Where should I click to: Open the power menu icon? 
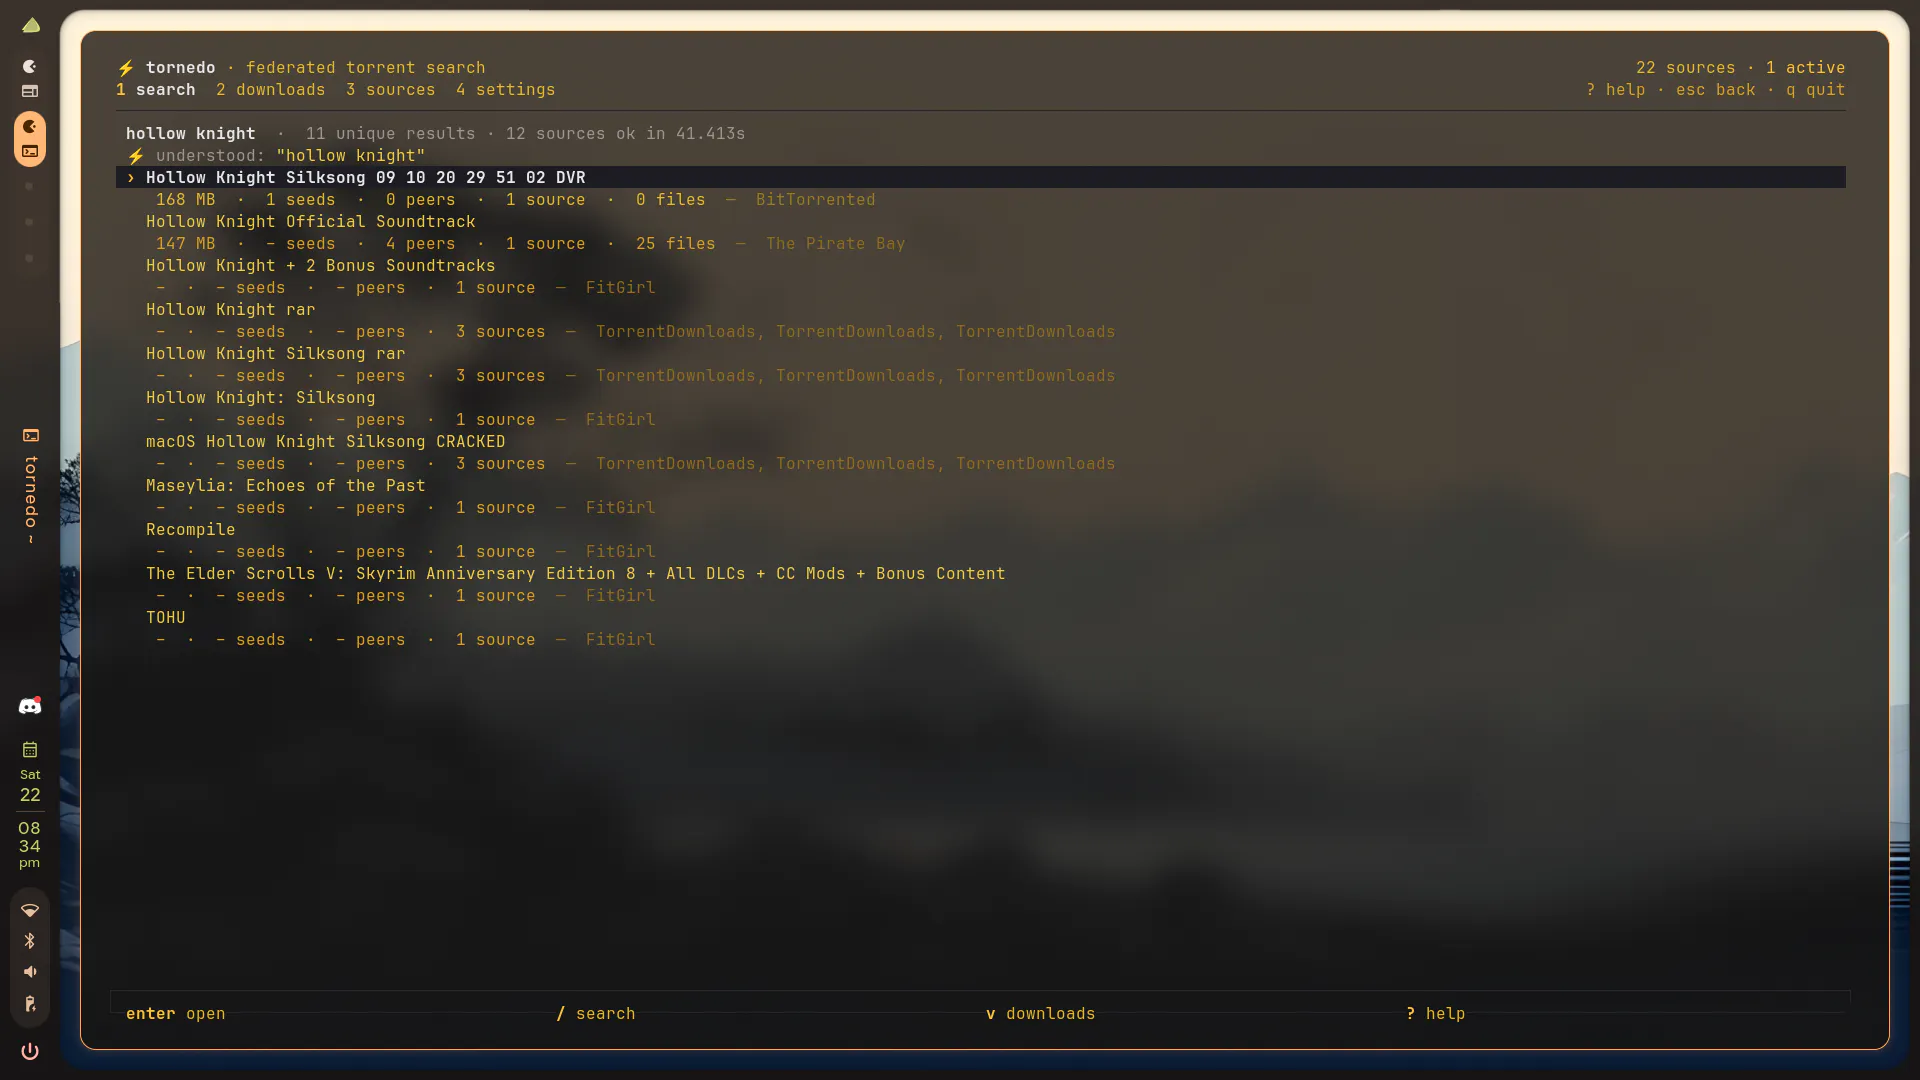point(30,1051)
